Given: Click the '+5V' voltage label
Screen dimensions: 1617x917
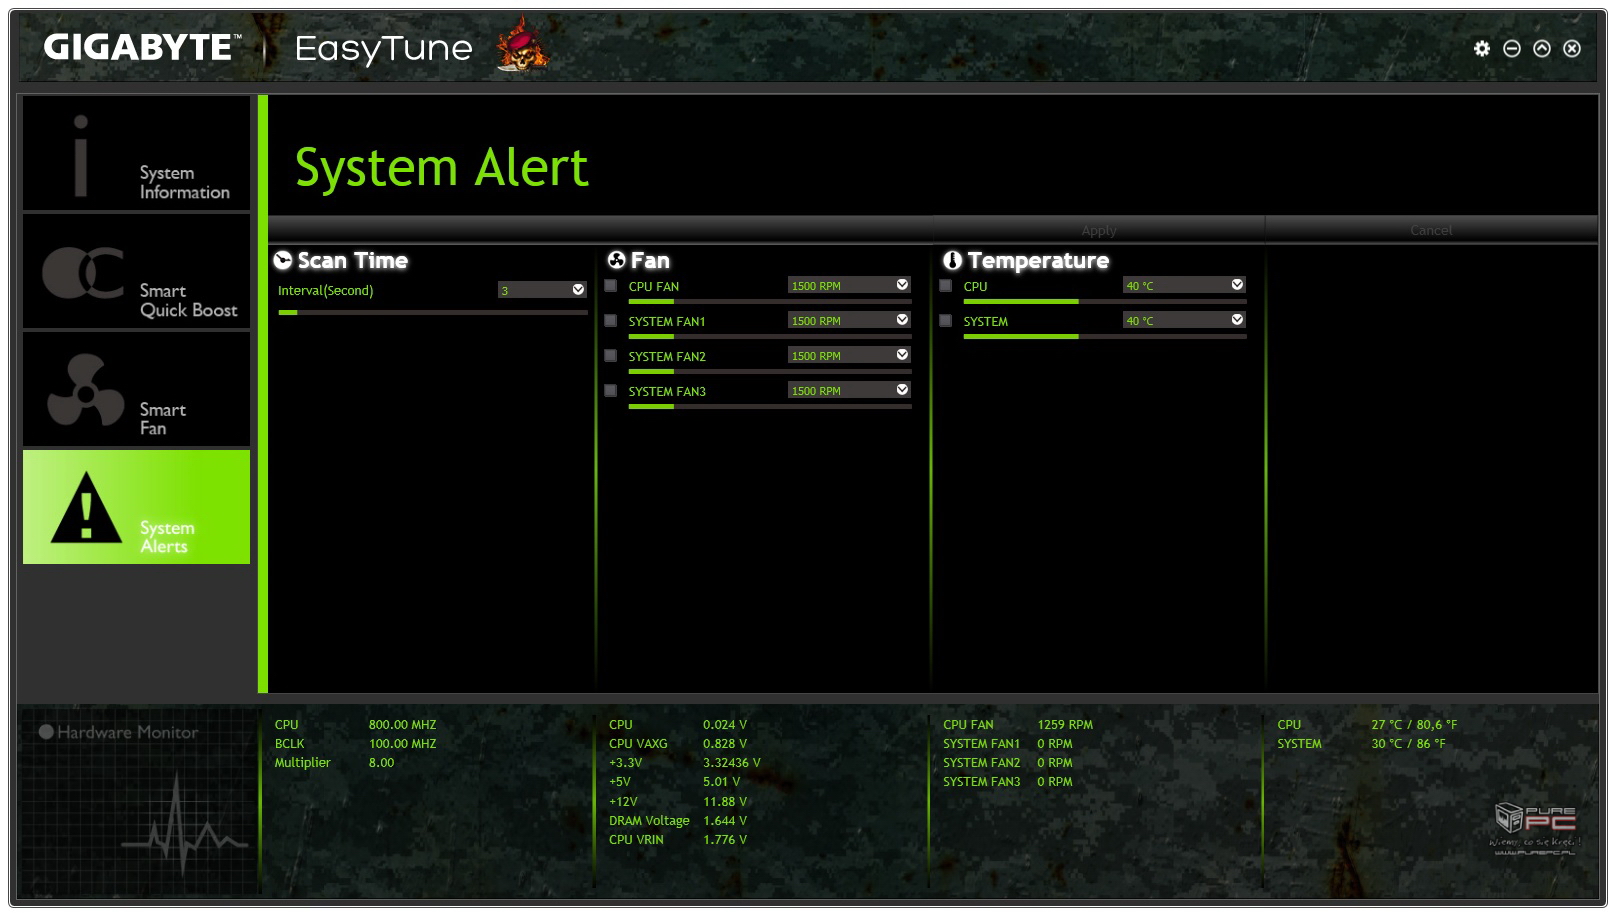Looking at the screenshot, I should click(620, 782).
